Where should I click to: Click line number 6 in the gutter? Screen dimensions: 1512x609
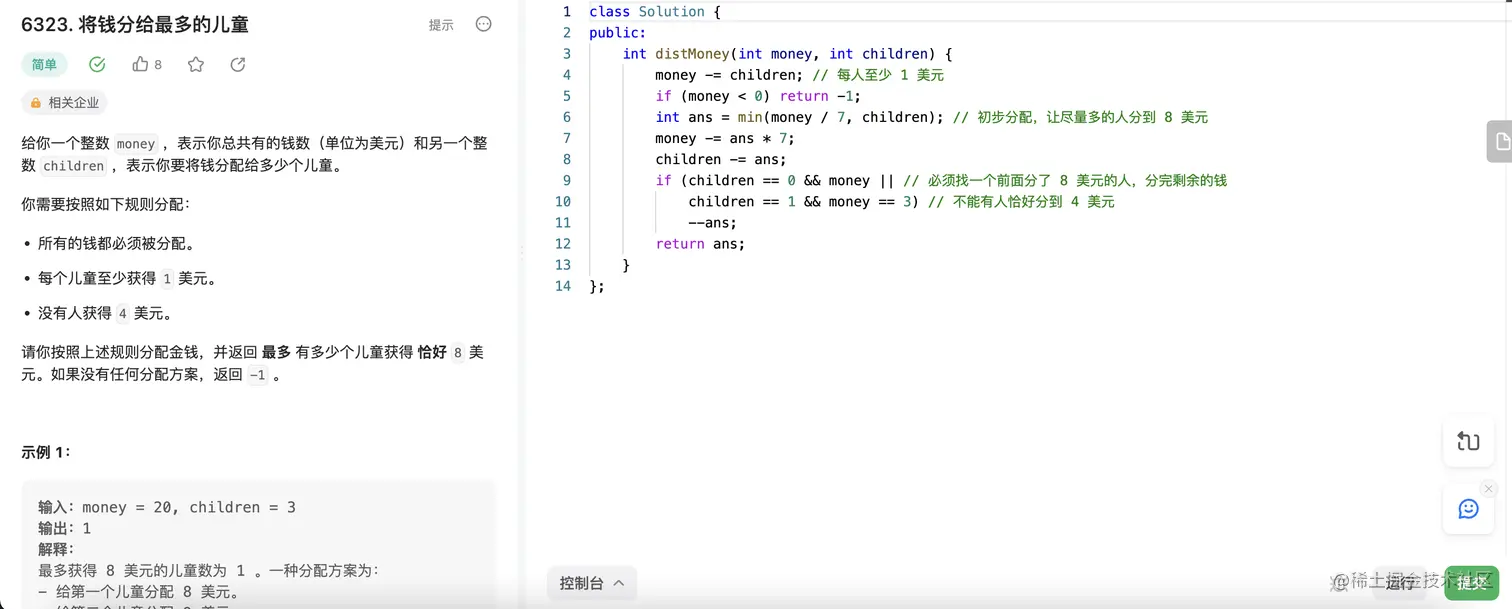coord(567,117)
